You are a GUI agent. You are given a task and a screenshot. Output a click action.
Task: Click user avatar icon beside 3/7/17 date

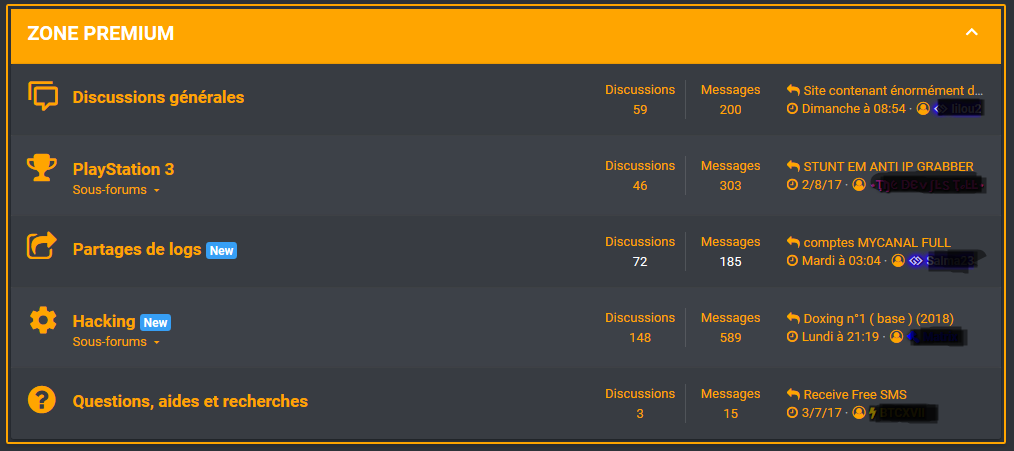858,412
